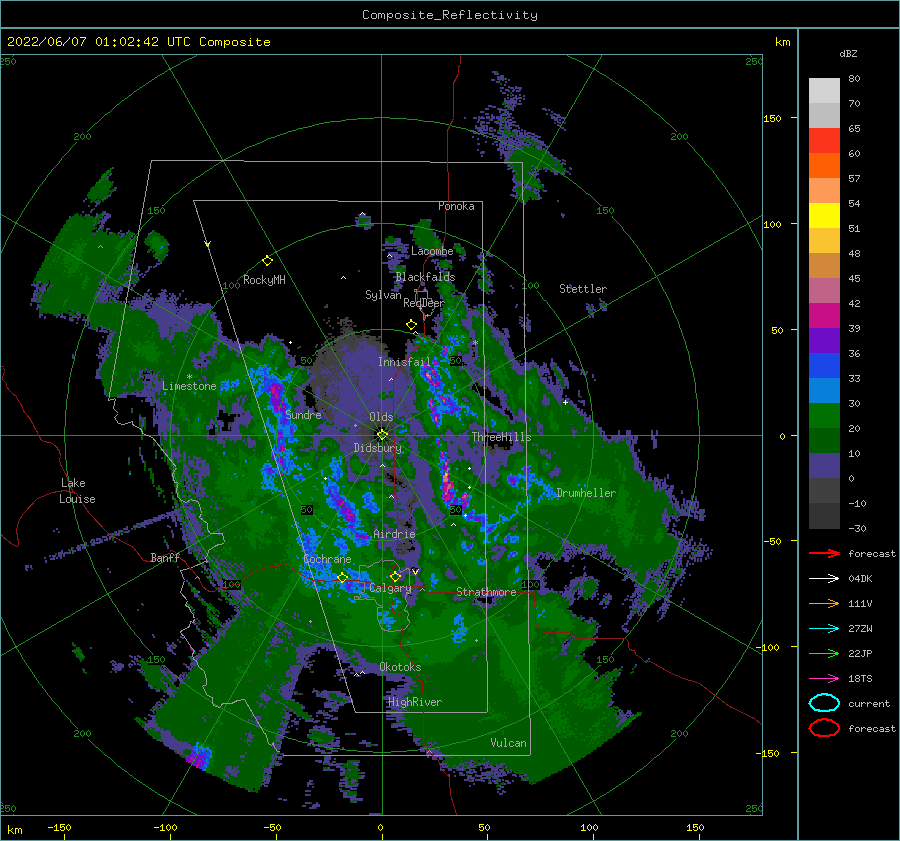
Task: Click the bright yellow 54 dBZ swatch
Action: pos(824,215)
